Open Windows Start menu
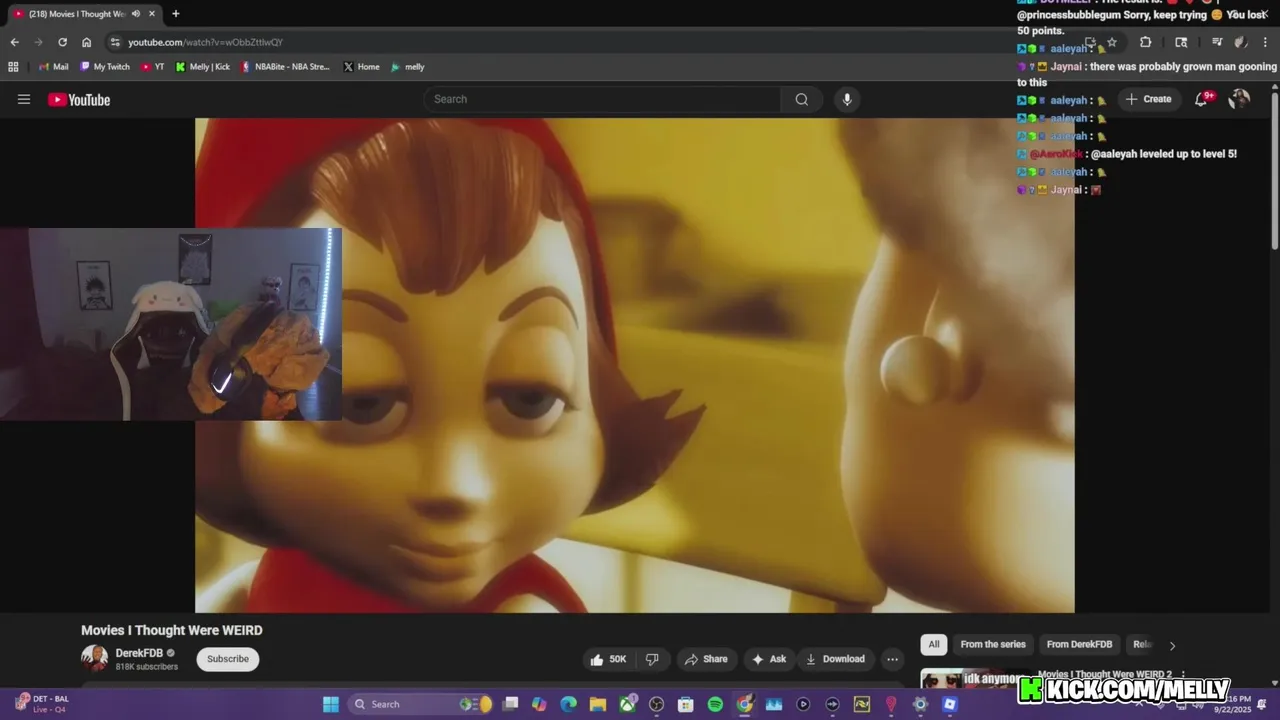The width and height of the screenshot is (1280, 720). click(331, 704)
